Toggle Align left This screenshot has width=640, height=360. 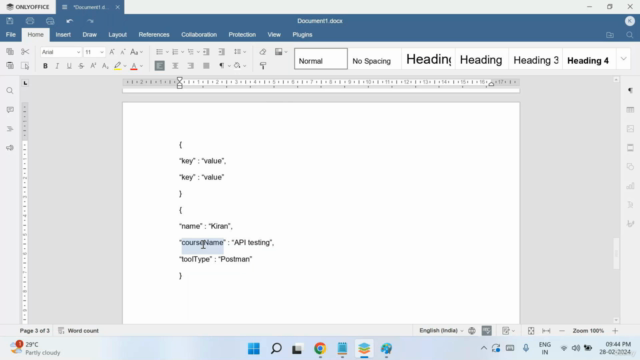pos(160,66)
